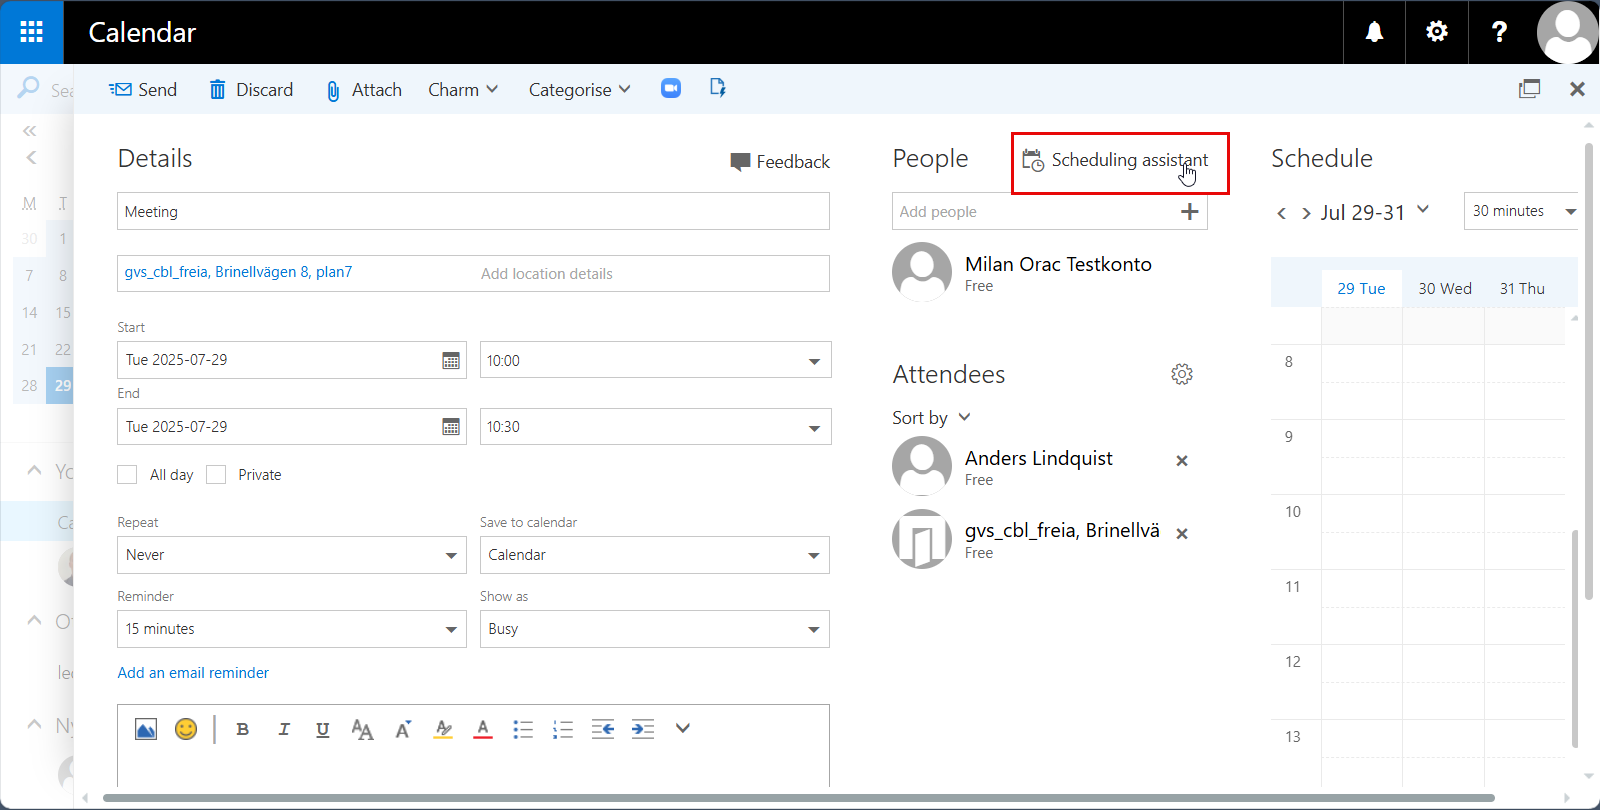Toggle numbered list
This screenshot has width=1600, height=810.
coord(563,729)
